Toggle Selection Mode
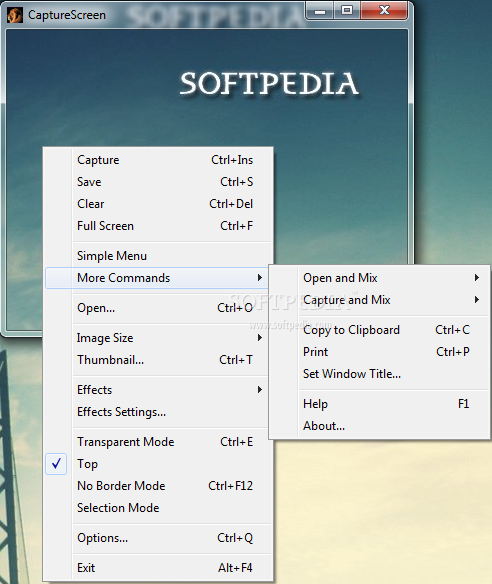The height and width of the screenshot is (584, 492). point(159,508)
